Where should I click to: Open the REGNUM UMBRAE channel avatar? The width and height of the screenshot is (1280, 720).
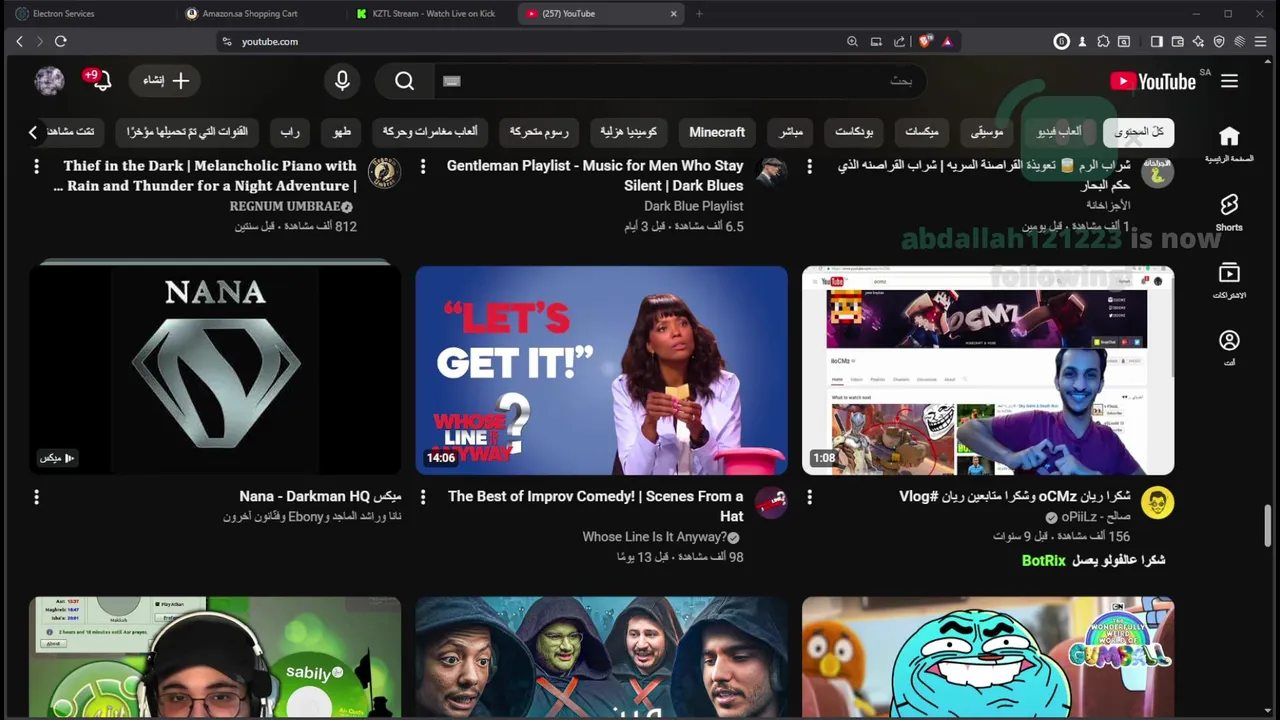(384, 173)
